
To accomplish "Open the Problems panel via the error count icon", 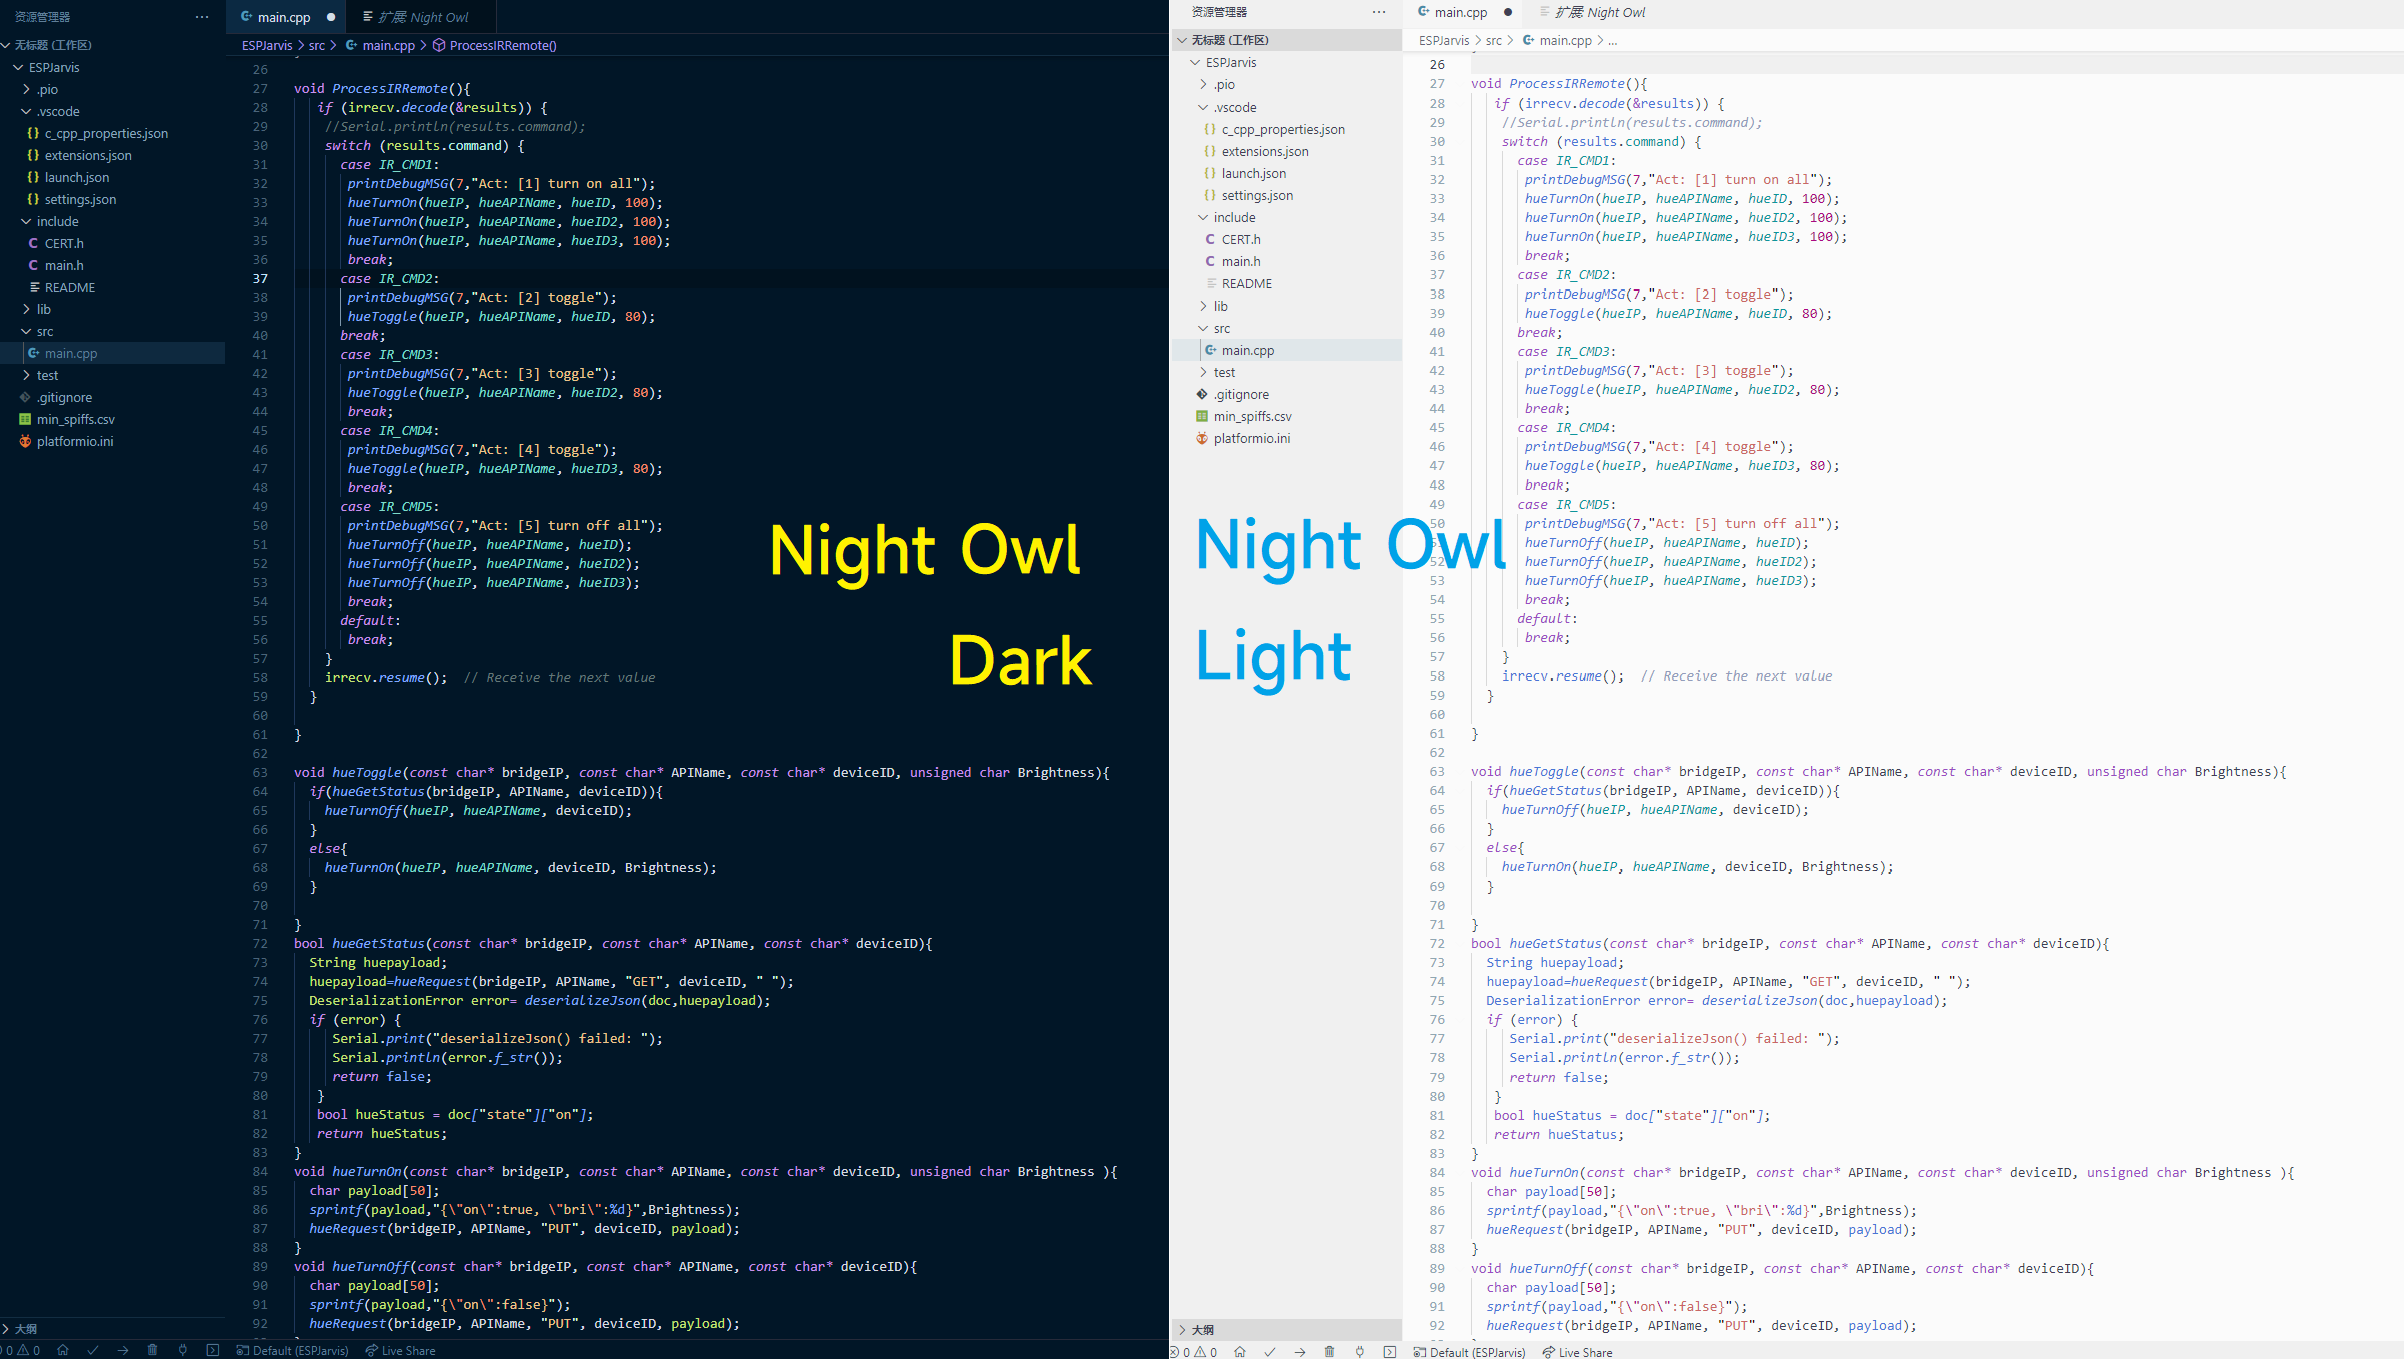I will pyautogui.click(x=8, y=1351).
